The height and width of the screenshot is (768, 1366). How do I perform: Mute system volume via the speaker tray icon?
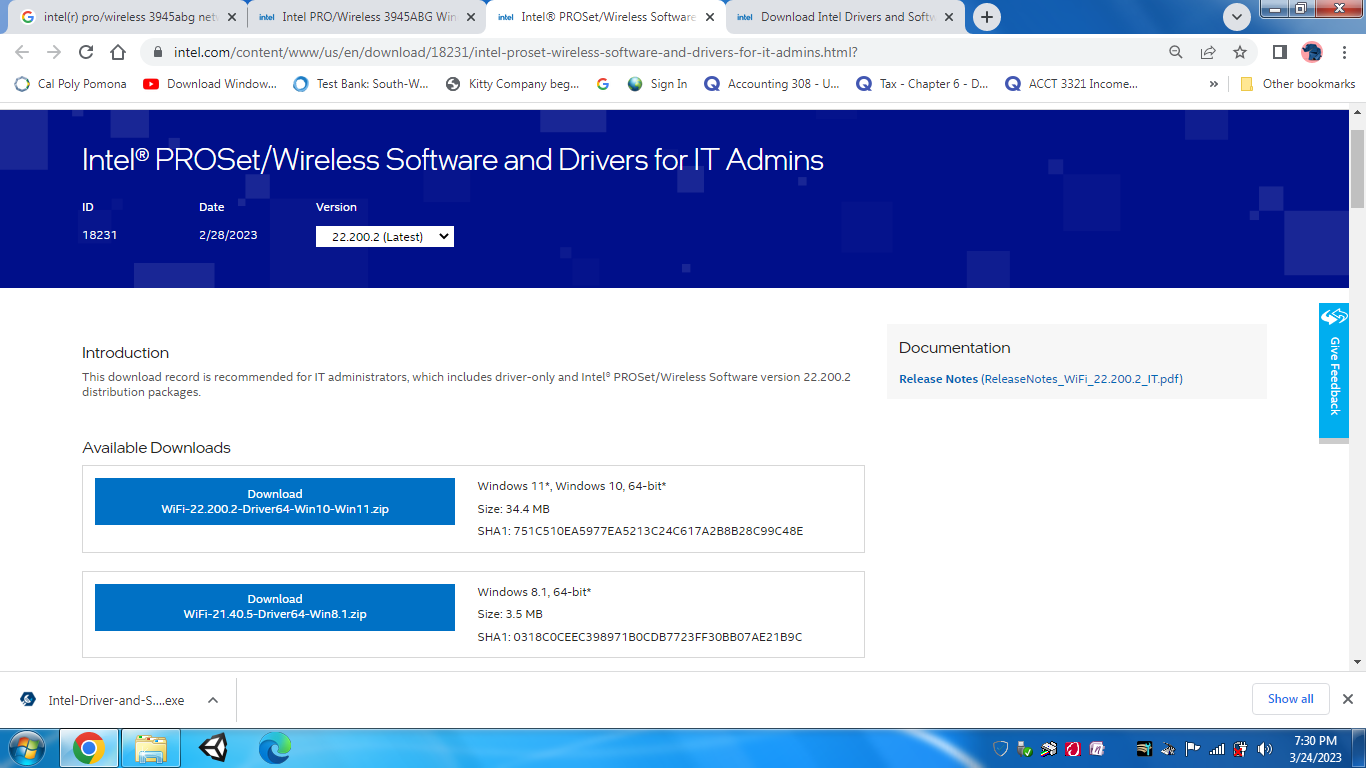point(1262,748)
